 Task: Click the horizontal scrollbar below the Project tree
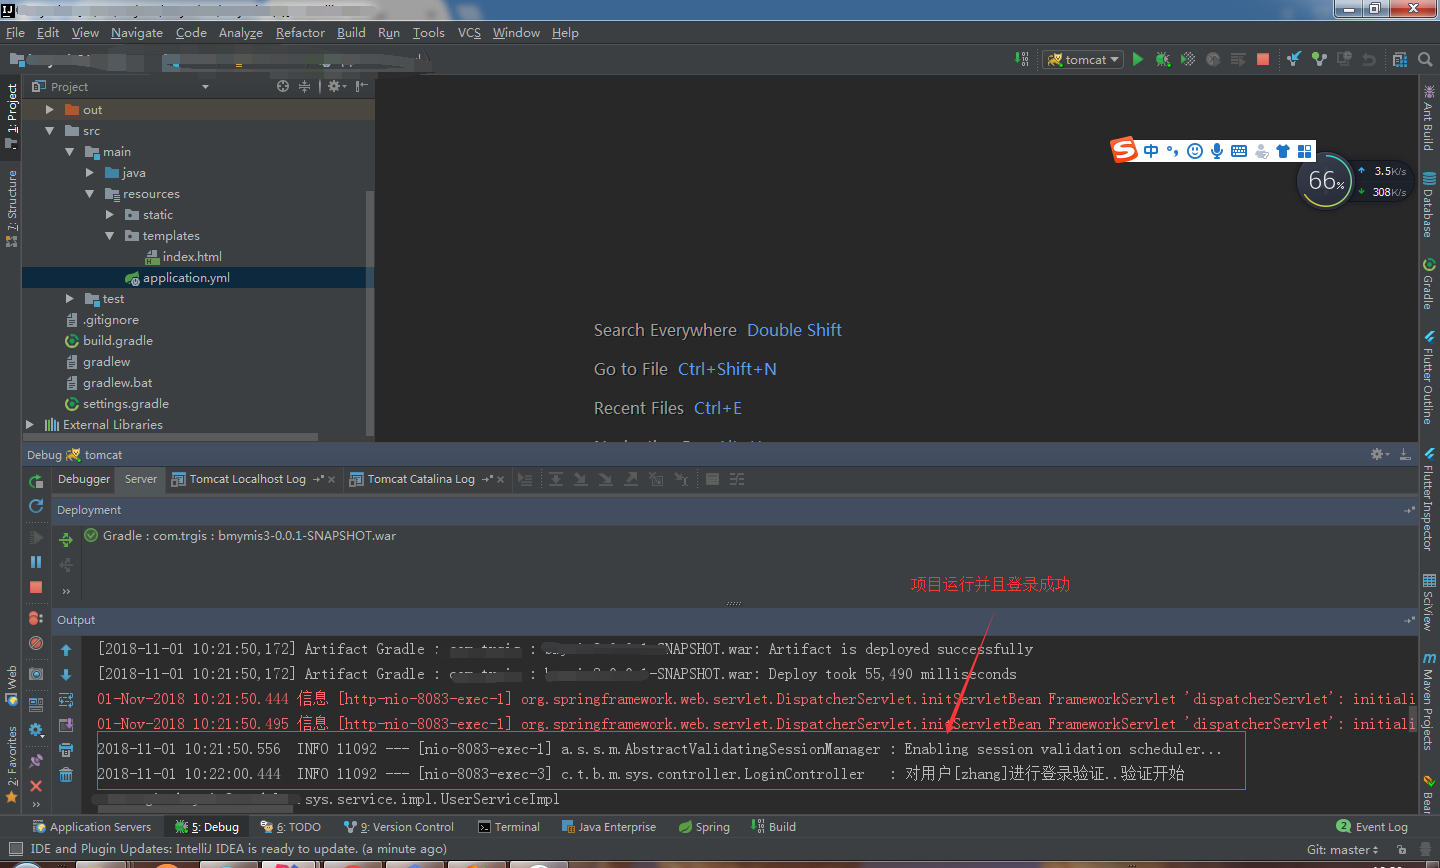click(x=170, y=437)
